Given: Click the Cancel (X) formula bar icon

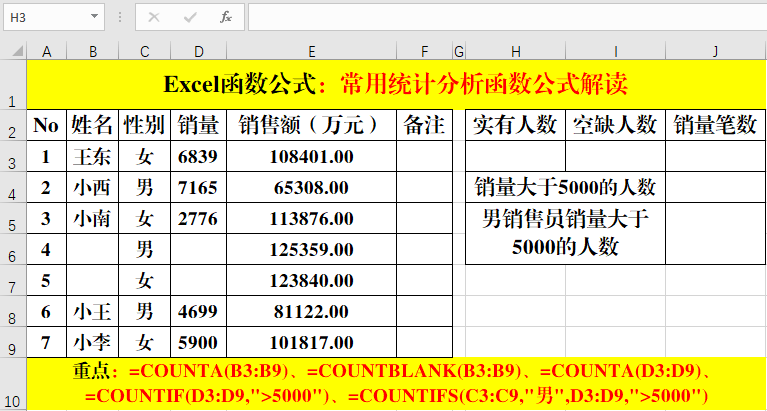Looking at the screenshot, I should pyautogui.click(x=154, y=18).
